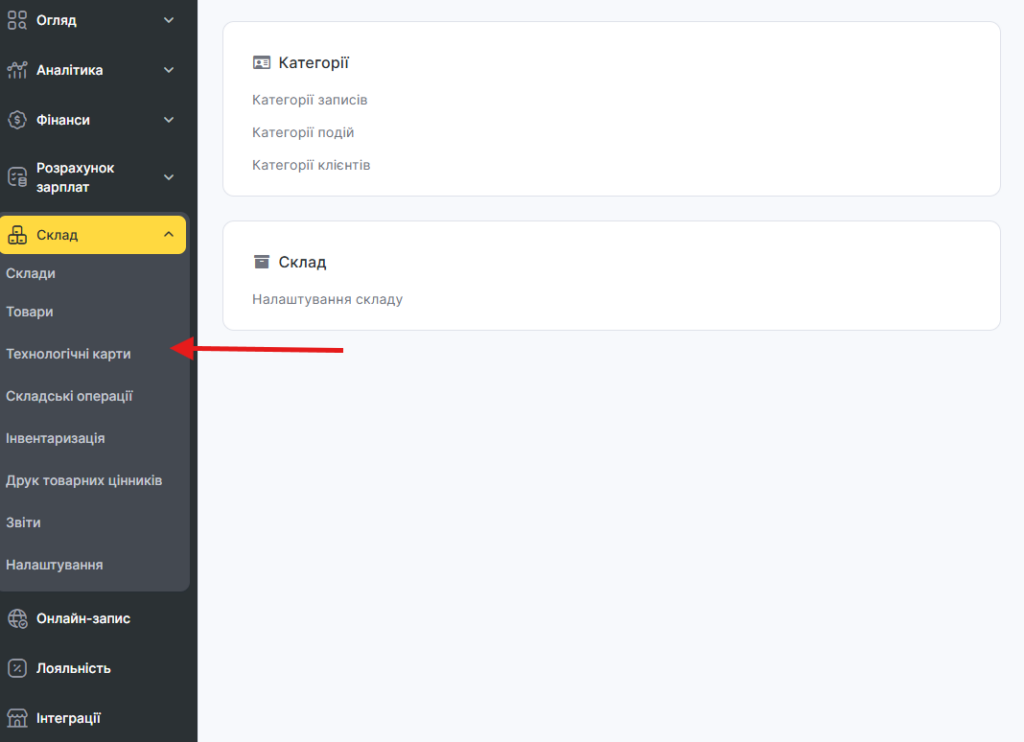Collapse the Склад section chevron

tap(168, 235)
